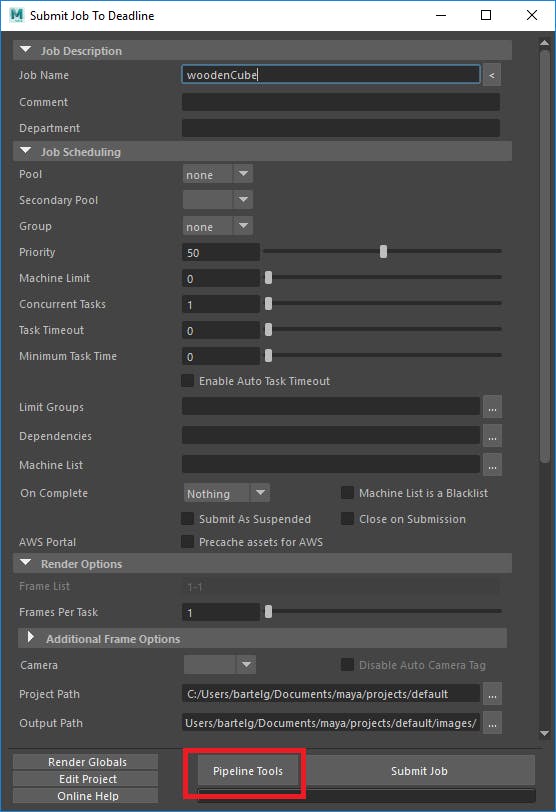The height and width of the screenshot is (812, 556).
Task: Check Submit As Suspended
Action: [x=187, y=518]
